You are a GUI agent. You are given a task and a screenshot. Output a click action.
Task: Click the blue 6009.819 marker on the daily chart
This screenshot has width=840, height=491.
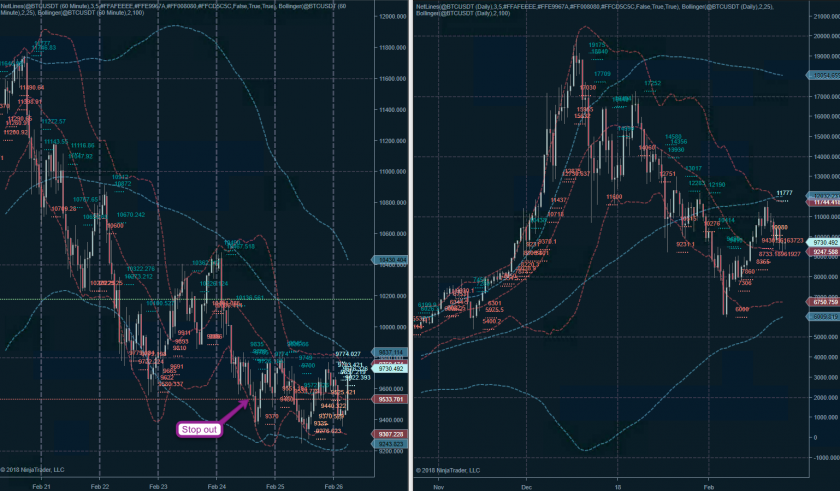click(823, 317)
